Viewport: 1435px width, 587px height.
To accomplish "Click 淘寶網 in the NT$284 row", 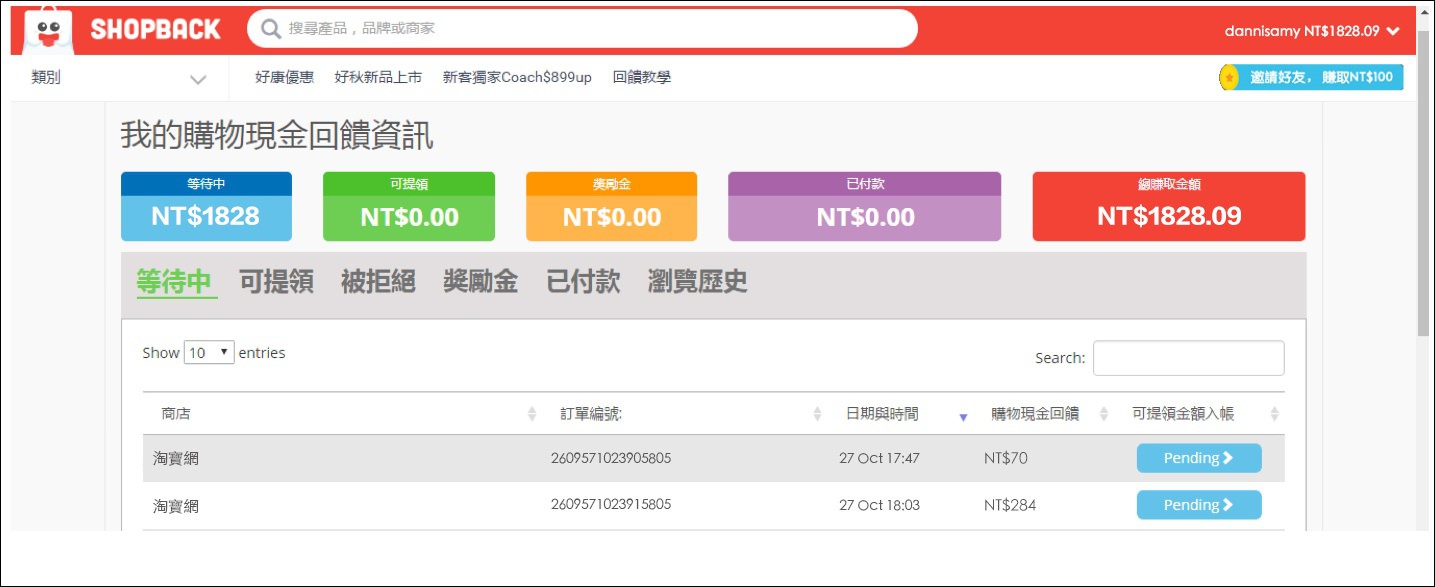I will click(x=176, y=506).
